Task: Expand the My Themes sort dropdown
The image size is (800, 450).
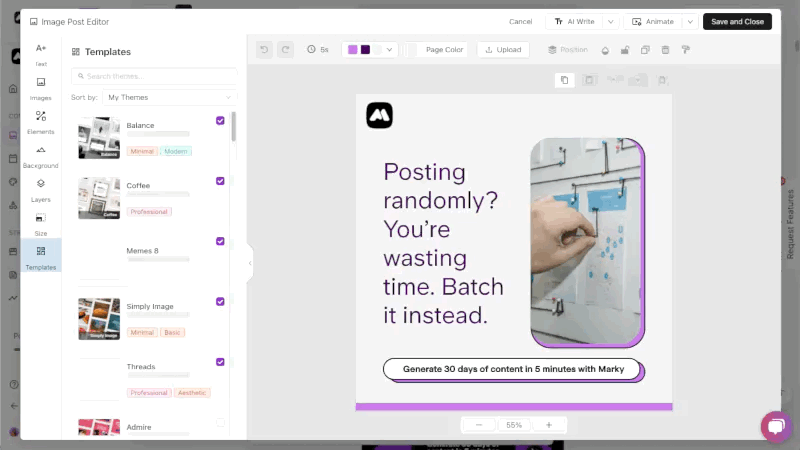Action: (x=168, y=97)
